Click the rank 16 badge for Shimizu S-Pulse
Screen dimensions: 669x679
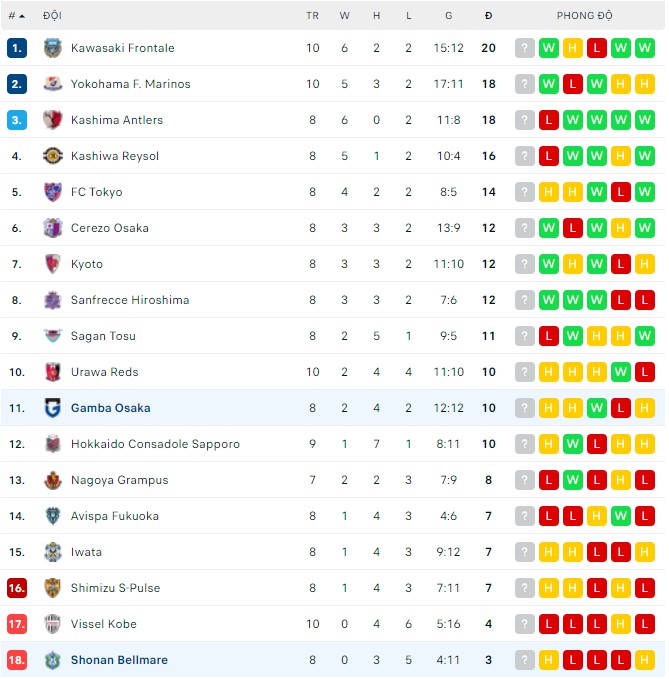(x=16, y=588)
